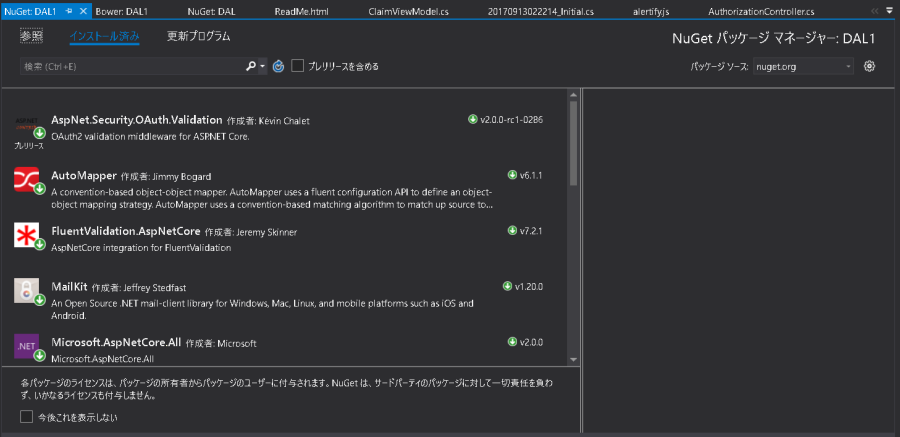Select the MailKit package name
Screen dimensions: 900x437
pos(69,287)
